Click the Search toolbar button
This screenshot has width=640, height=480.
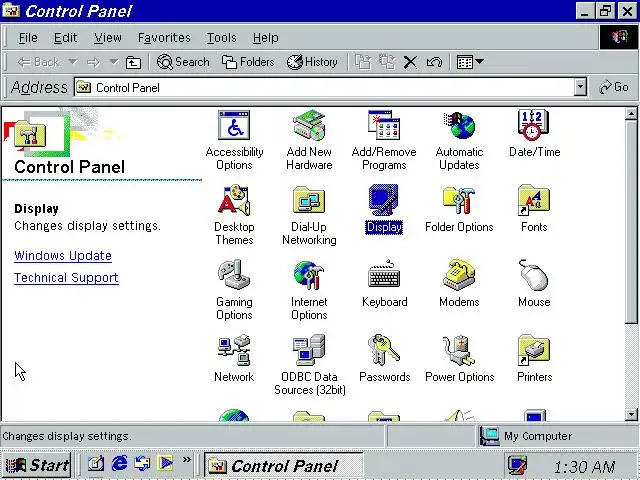click(183, 62)
